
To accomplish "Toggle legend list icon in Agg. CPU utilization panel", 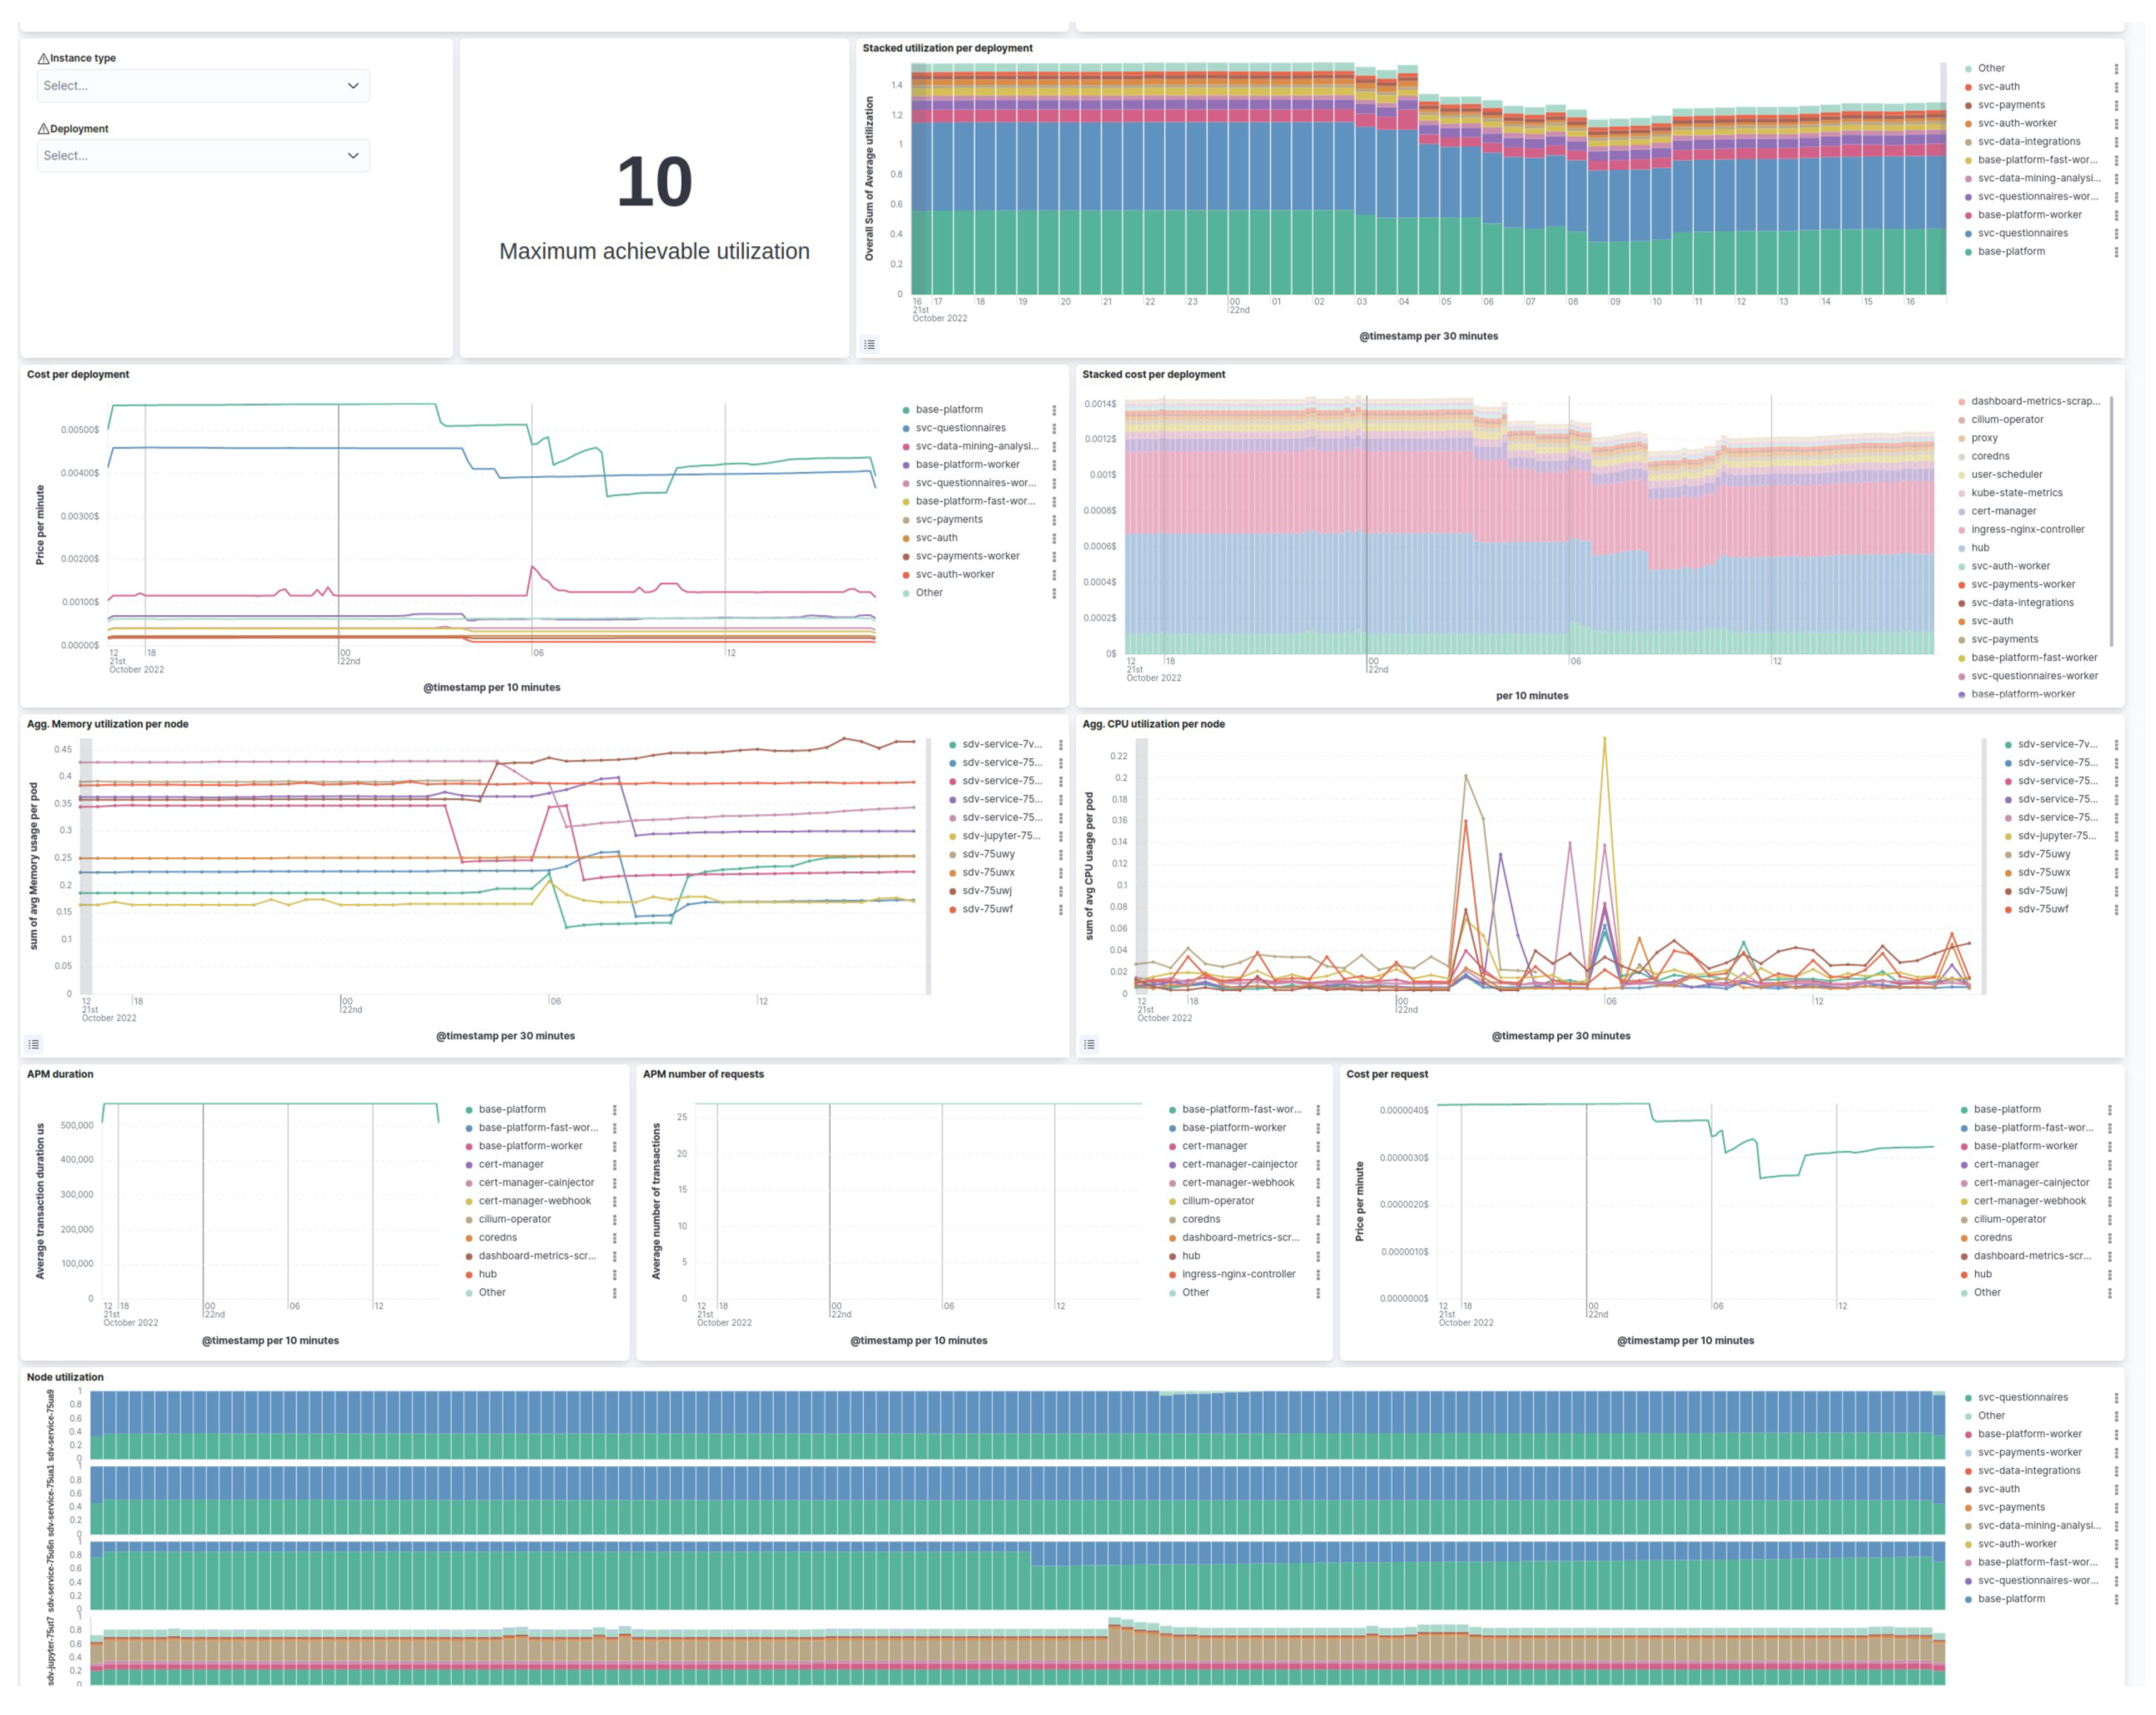I will 1089,1044.
